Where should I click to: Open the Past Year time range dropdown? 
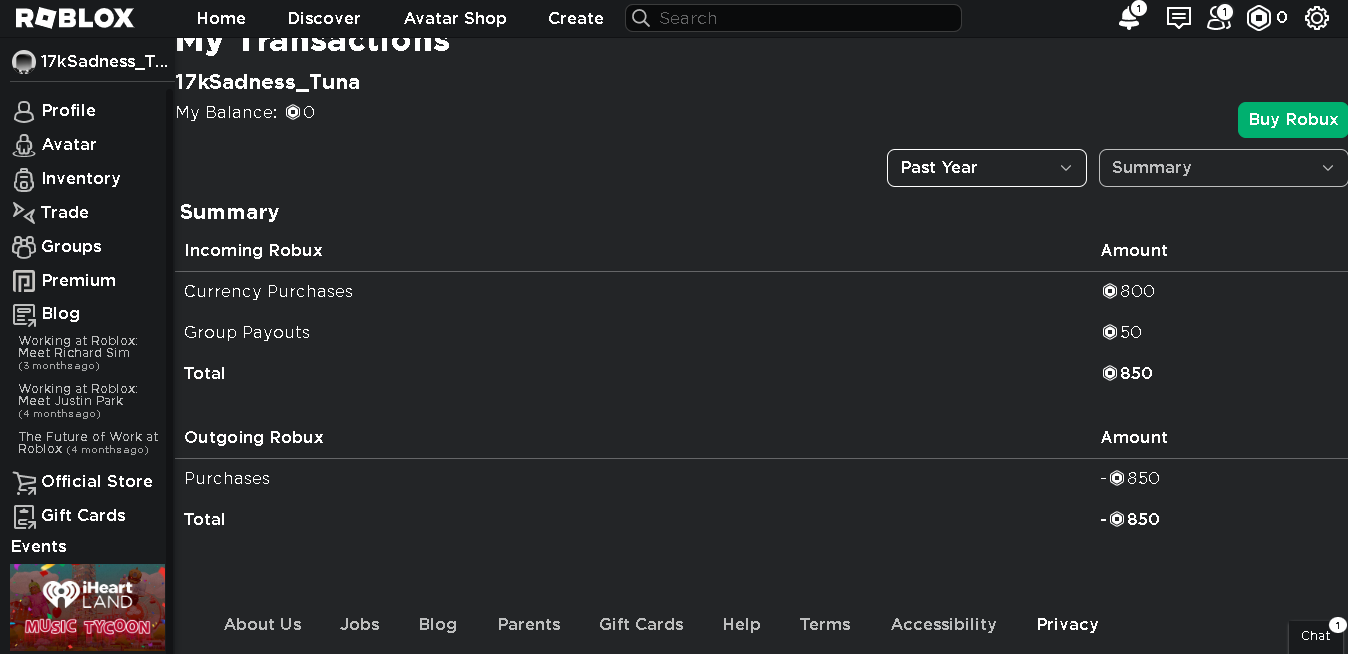(986, 168)
